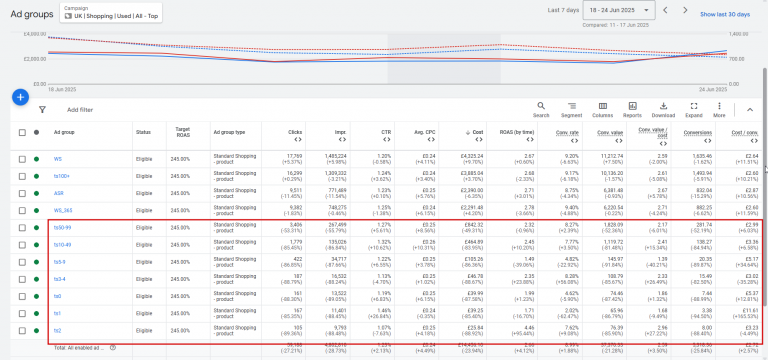
Task: Tick checkbox for WS row
Action: pyautogui.click(x=22, y=159)
